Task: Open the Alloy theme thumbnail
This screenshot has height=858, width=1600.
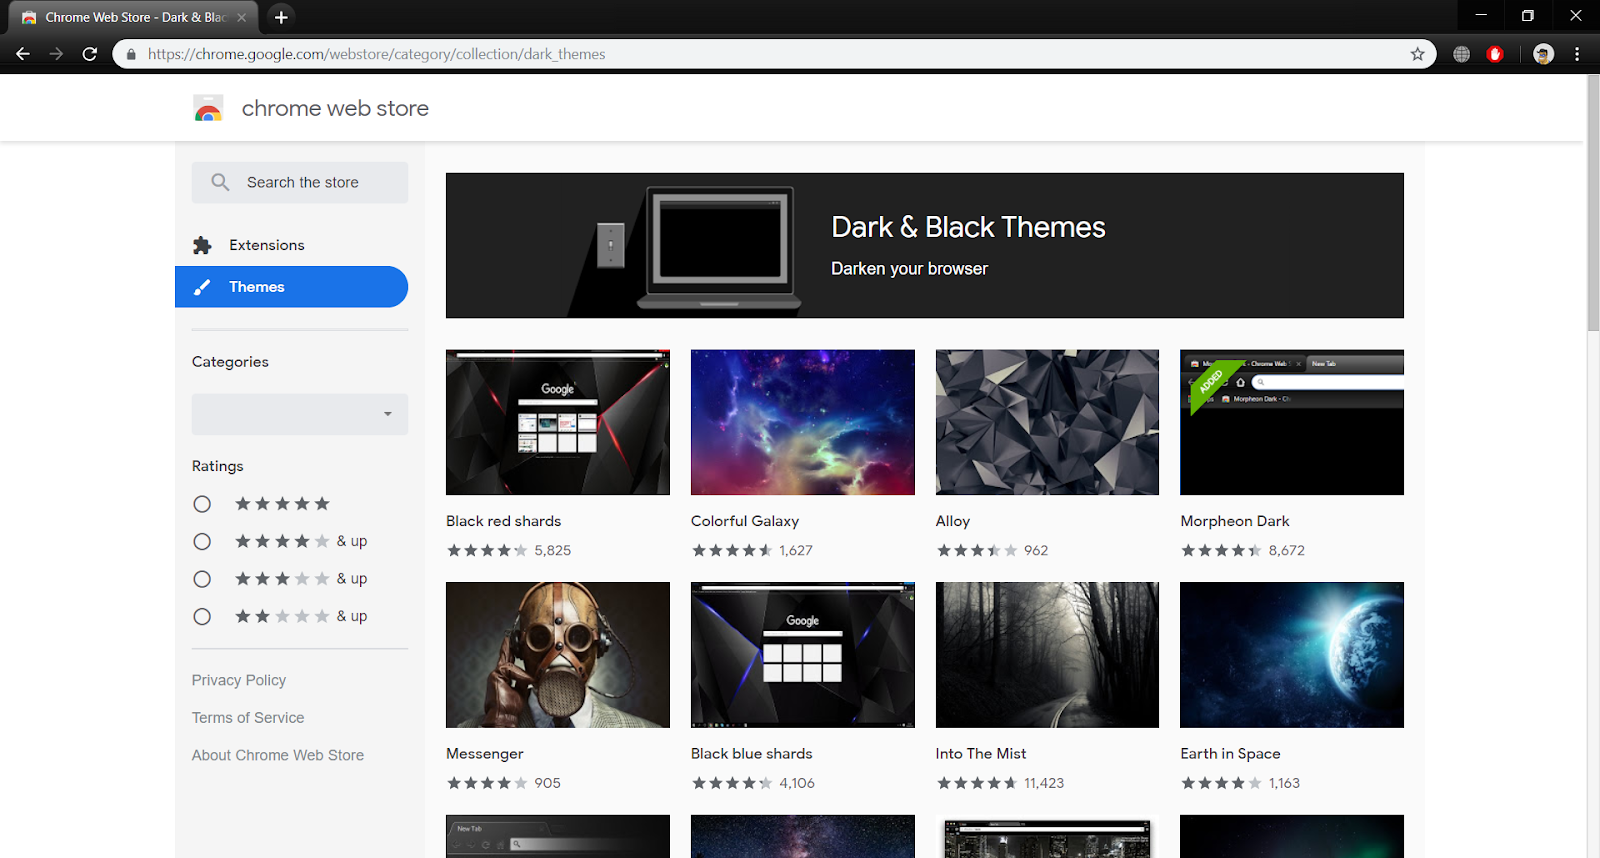Action: pos(1047,422)
